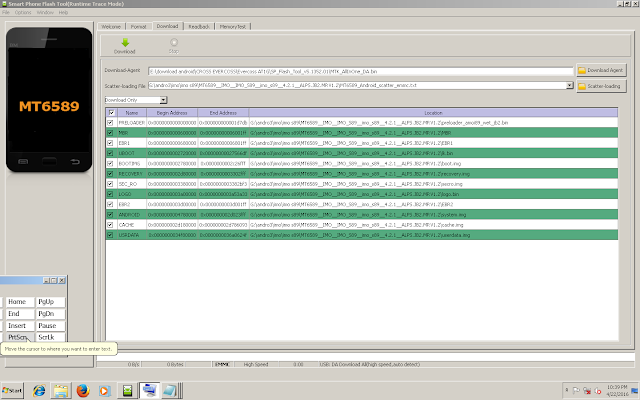Open the File menu
The image size is (640, 400).
[x=6, y=13]
